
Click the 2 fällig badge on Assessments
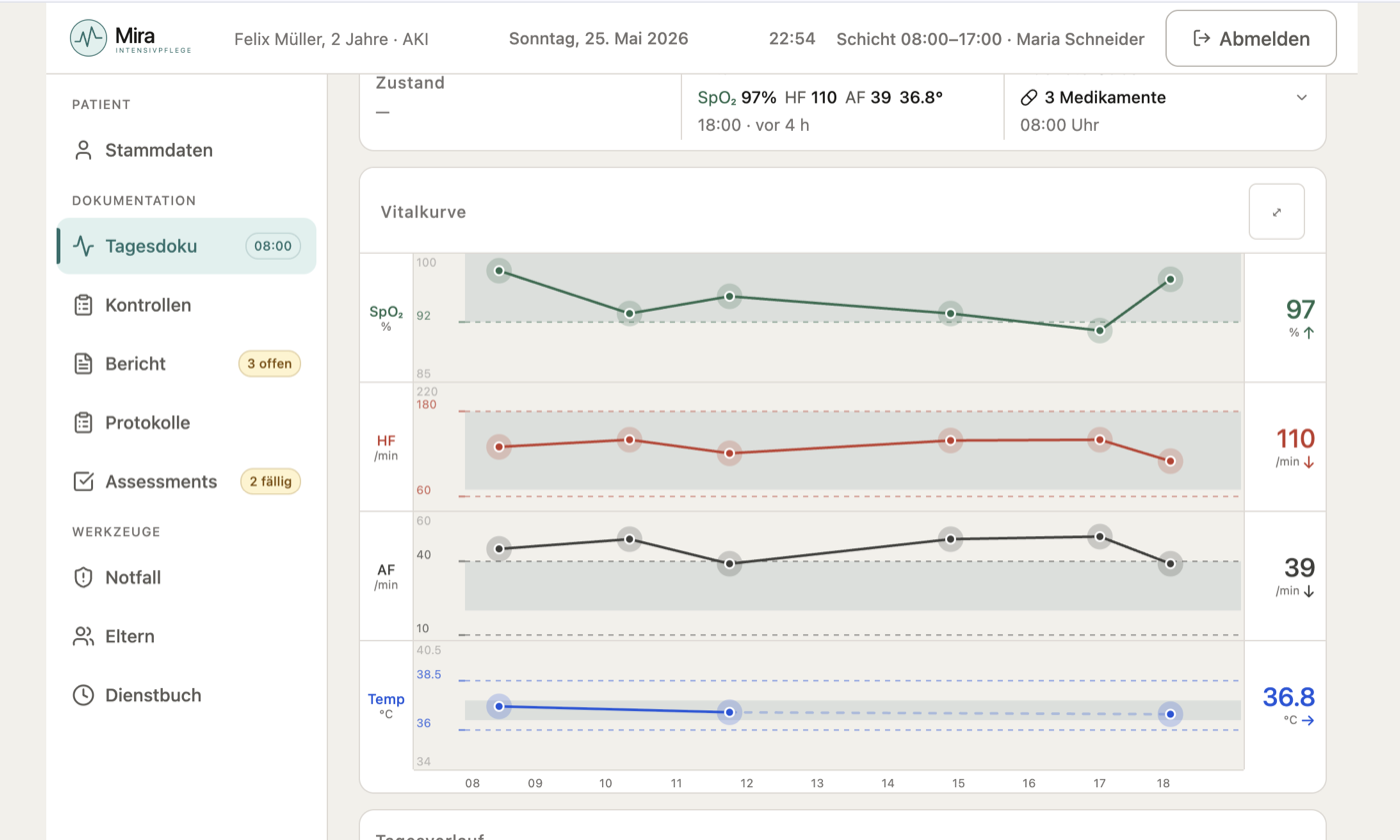(x=270, y=482)
